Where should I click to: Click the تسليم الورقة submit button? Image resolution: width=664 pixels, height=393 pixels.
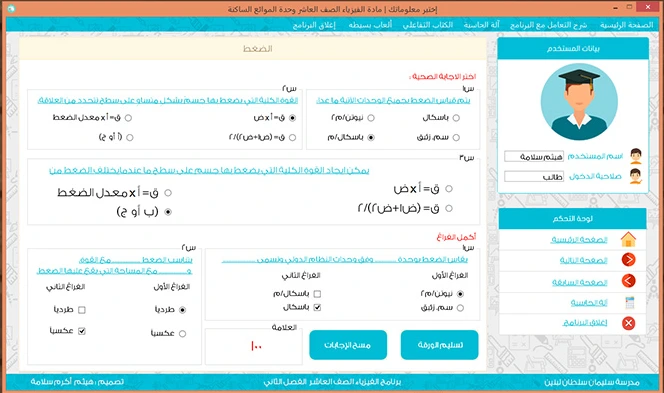pyautogui.click(x=440, y=345)
